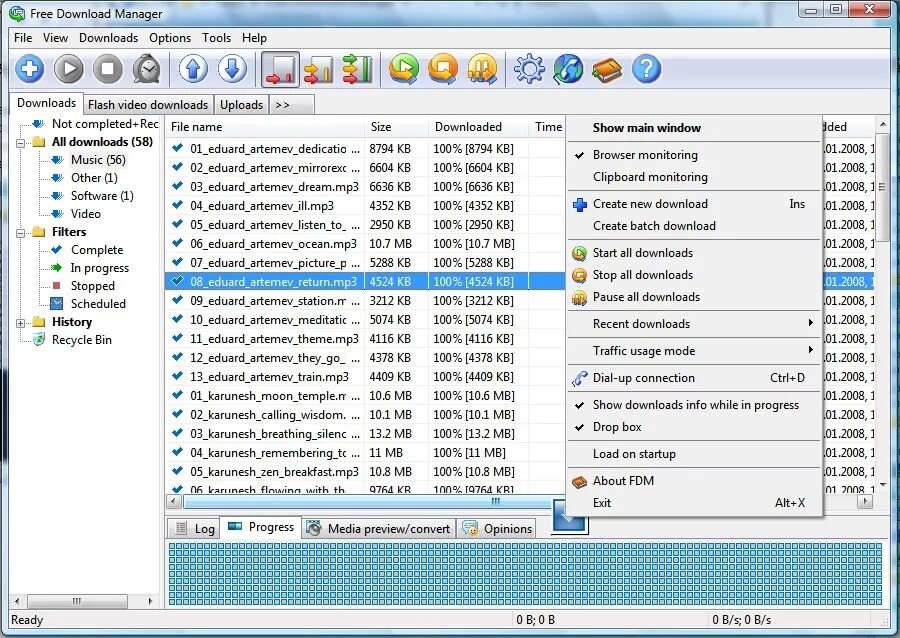
Task: Expand the History tree node
Action: (x=21, y=322)
